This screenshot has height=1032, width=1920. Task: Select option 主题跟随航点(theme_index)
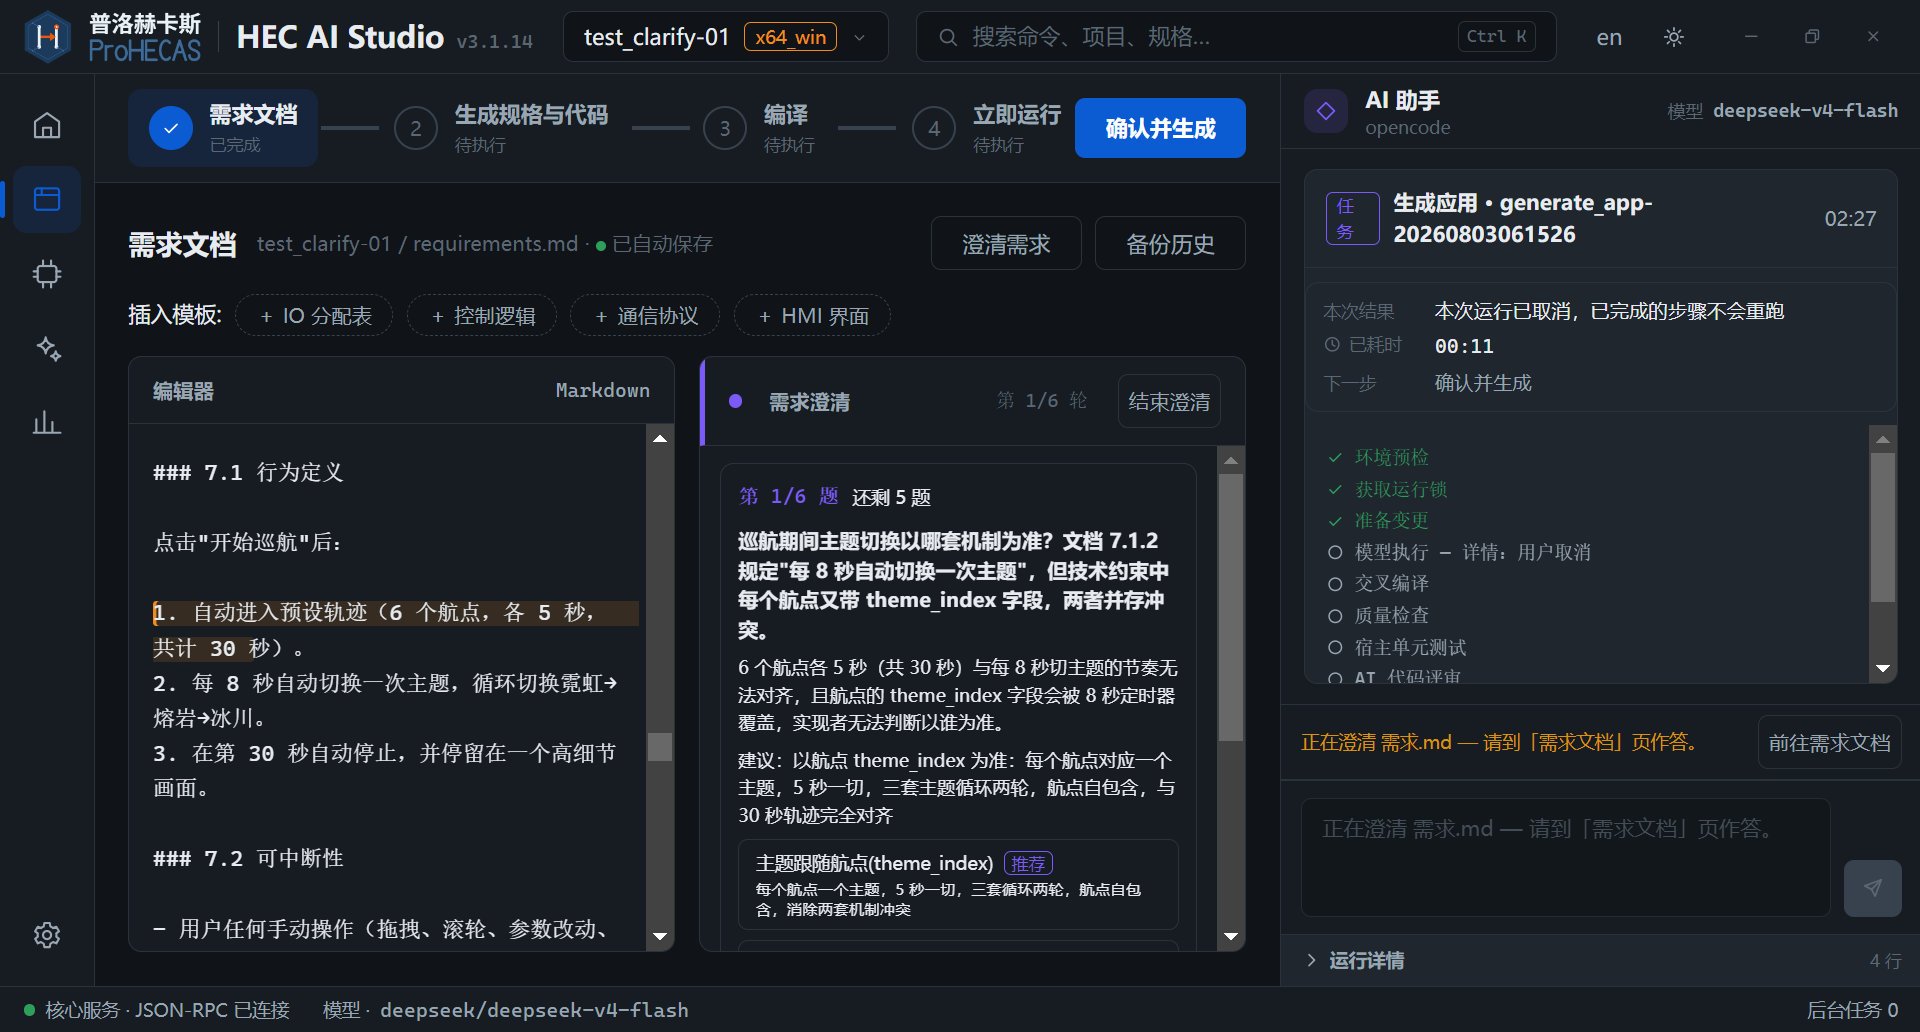(958, 885)
